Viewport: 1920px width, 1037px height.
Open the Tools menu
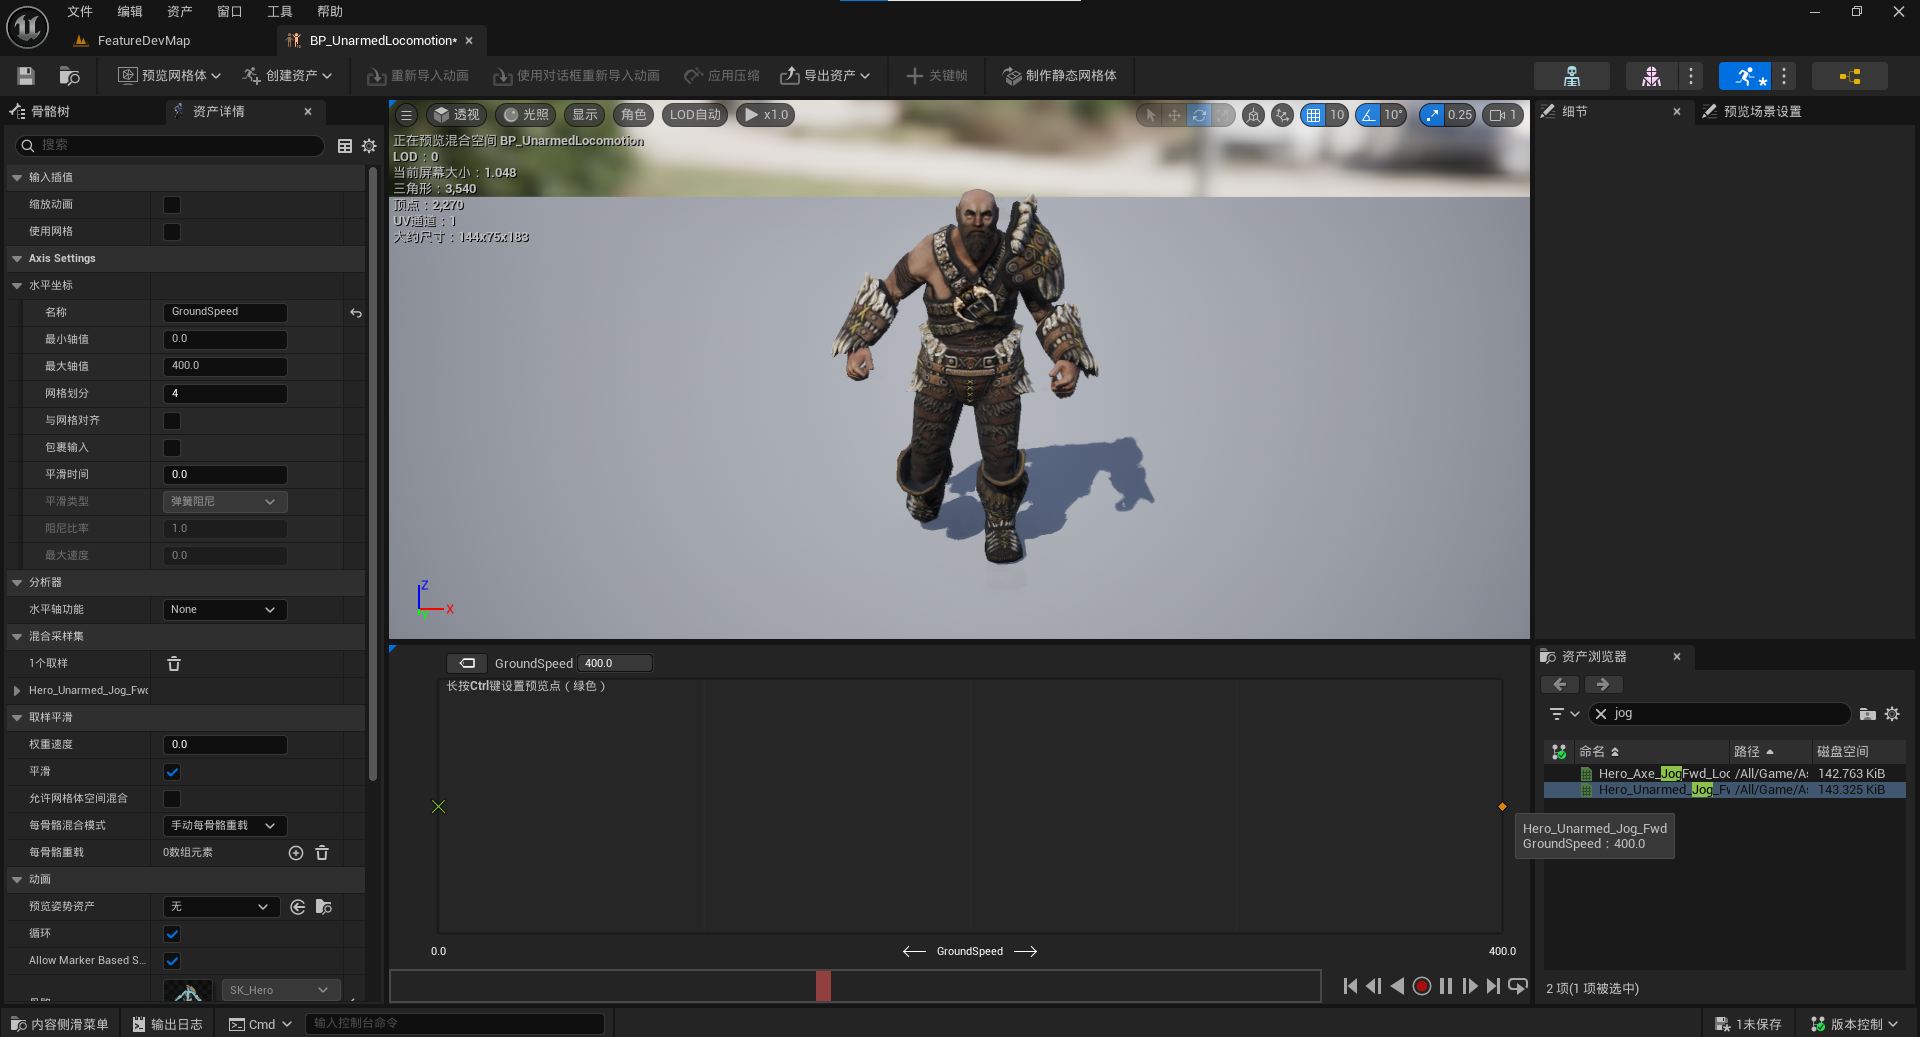click(280, 12)
